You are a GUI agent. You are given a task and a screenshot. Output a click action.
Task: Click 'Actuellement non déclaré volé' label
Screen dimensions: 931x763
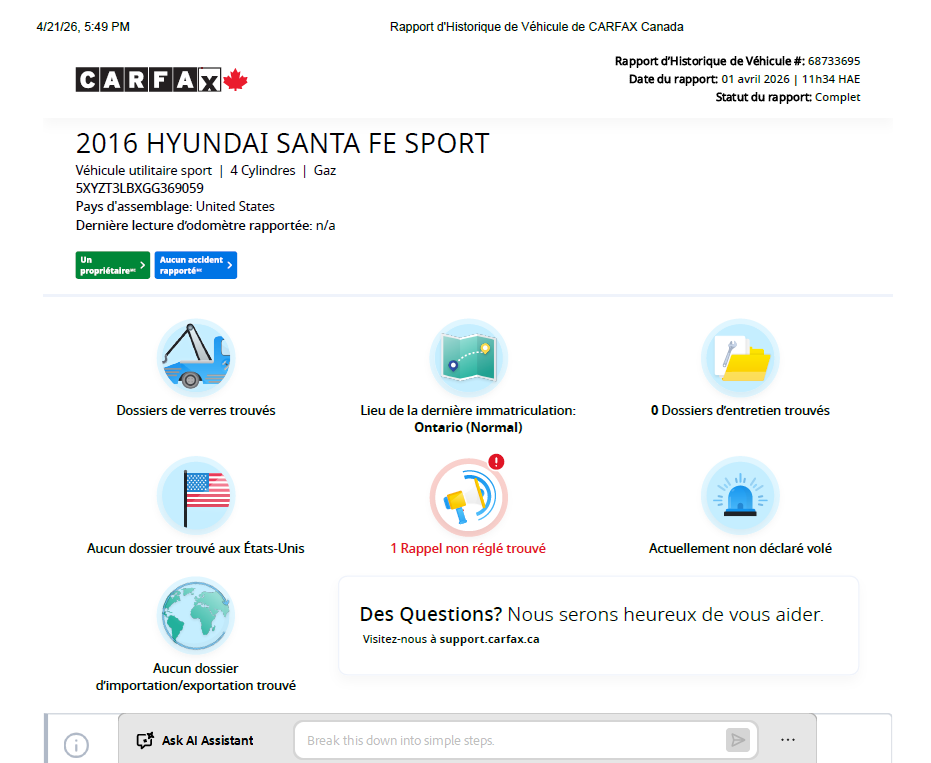pyautogui.click(x=740, y=549)
